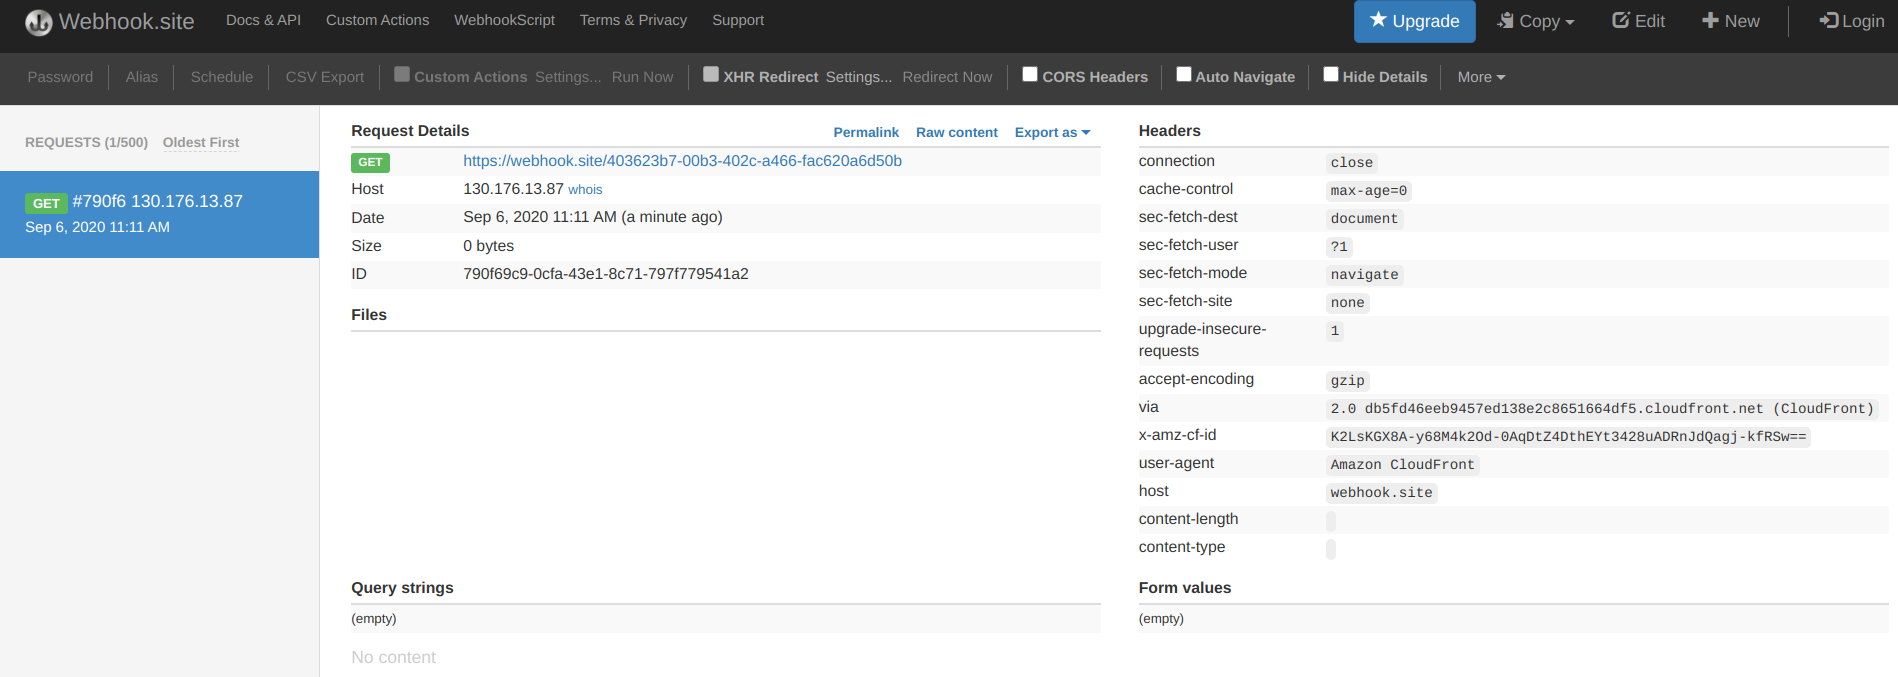The image size is (1898, 677).
Task: Toggle the XHR Redirect checkbox
Action: pos(711,75)
